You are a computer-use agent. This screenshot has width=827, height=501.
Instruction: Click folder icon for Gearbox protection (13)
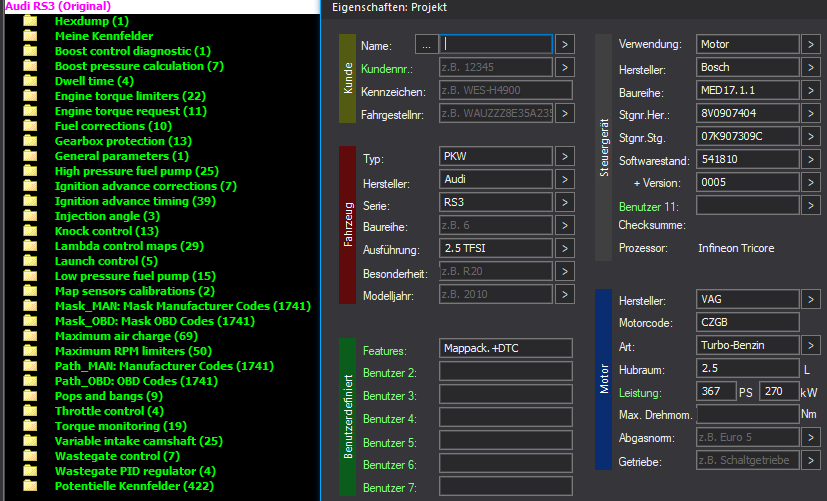pyautogui.click(x=31, y=141)
